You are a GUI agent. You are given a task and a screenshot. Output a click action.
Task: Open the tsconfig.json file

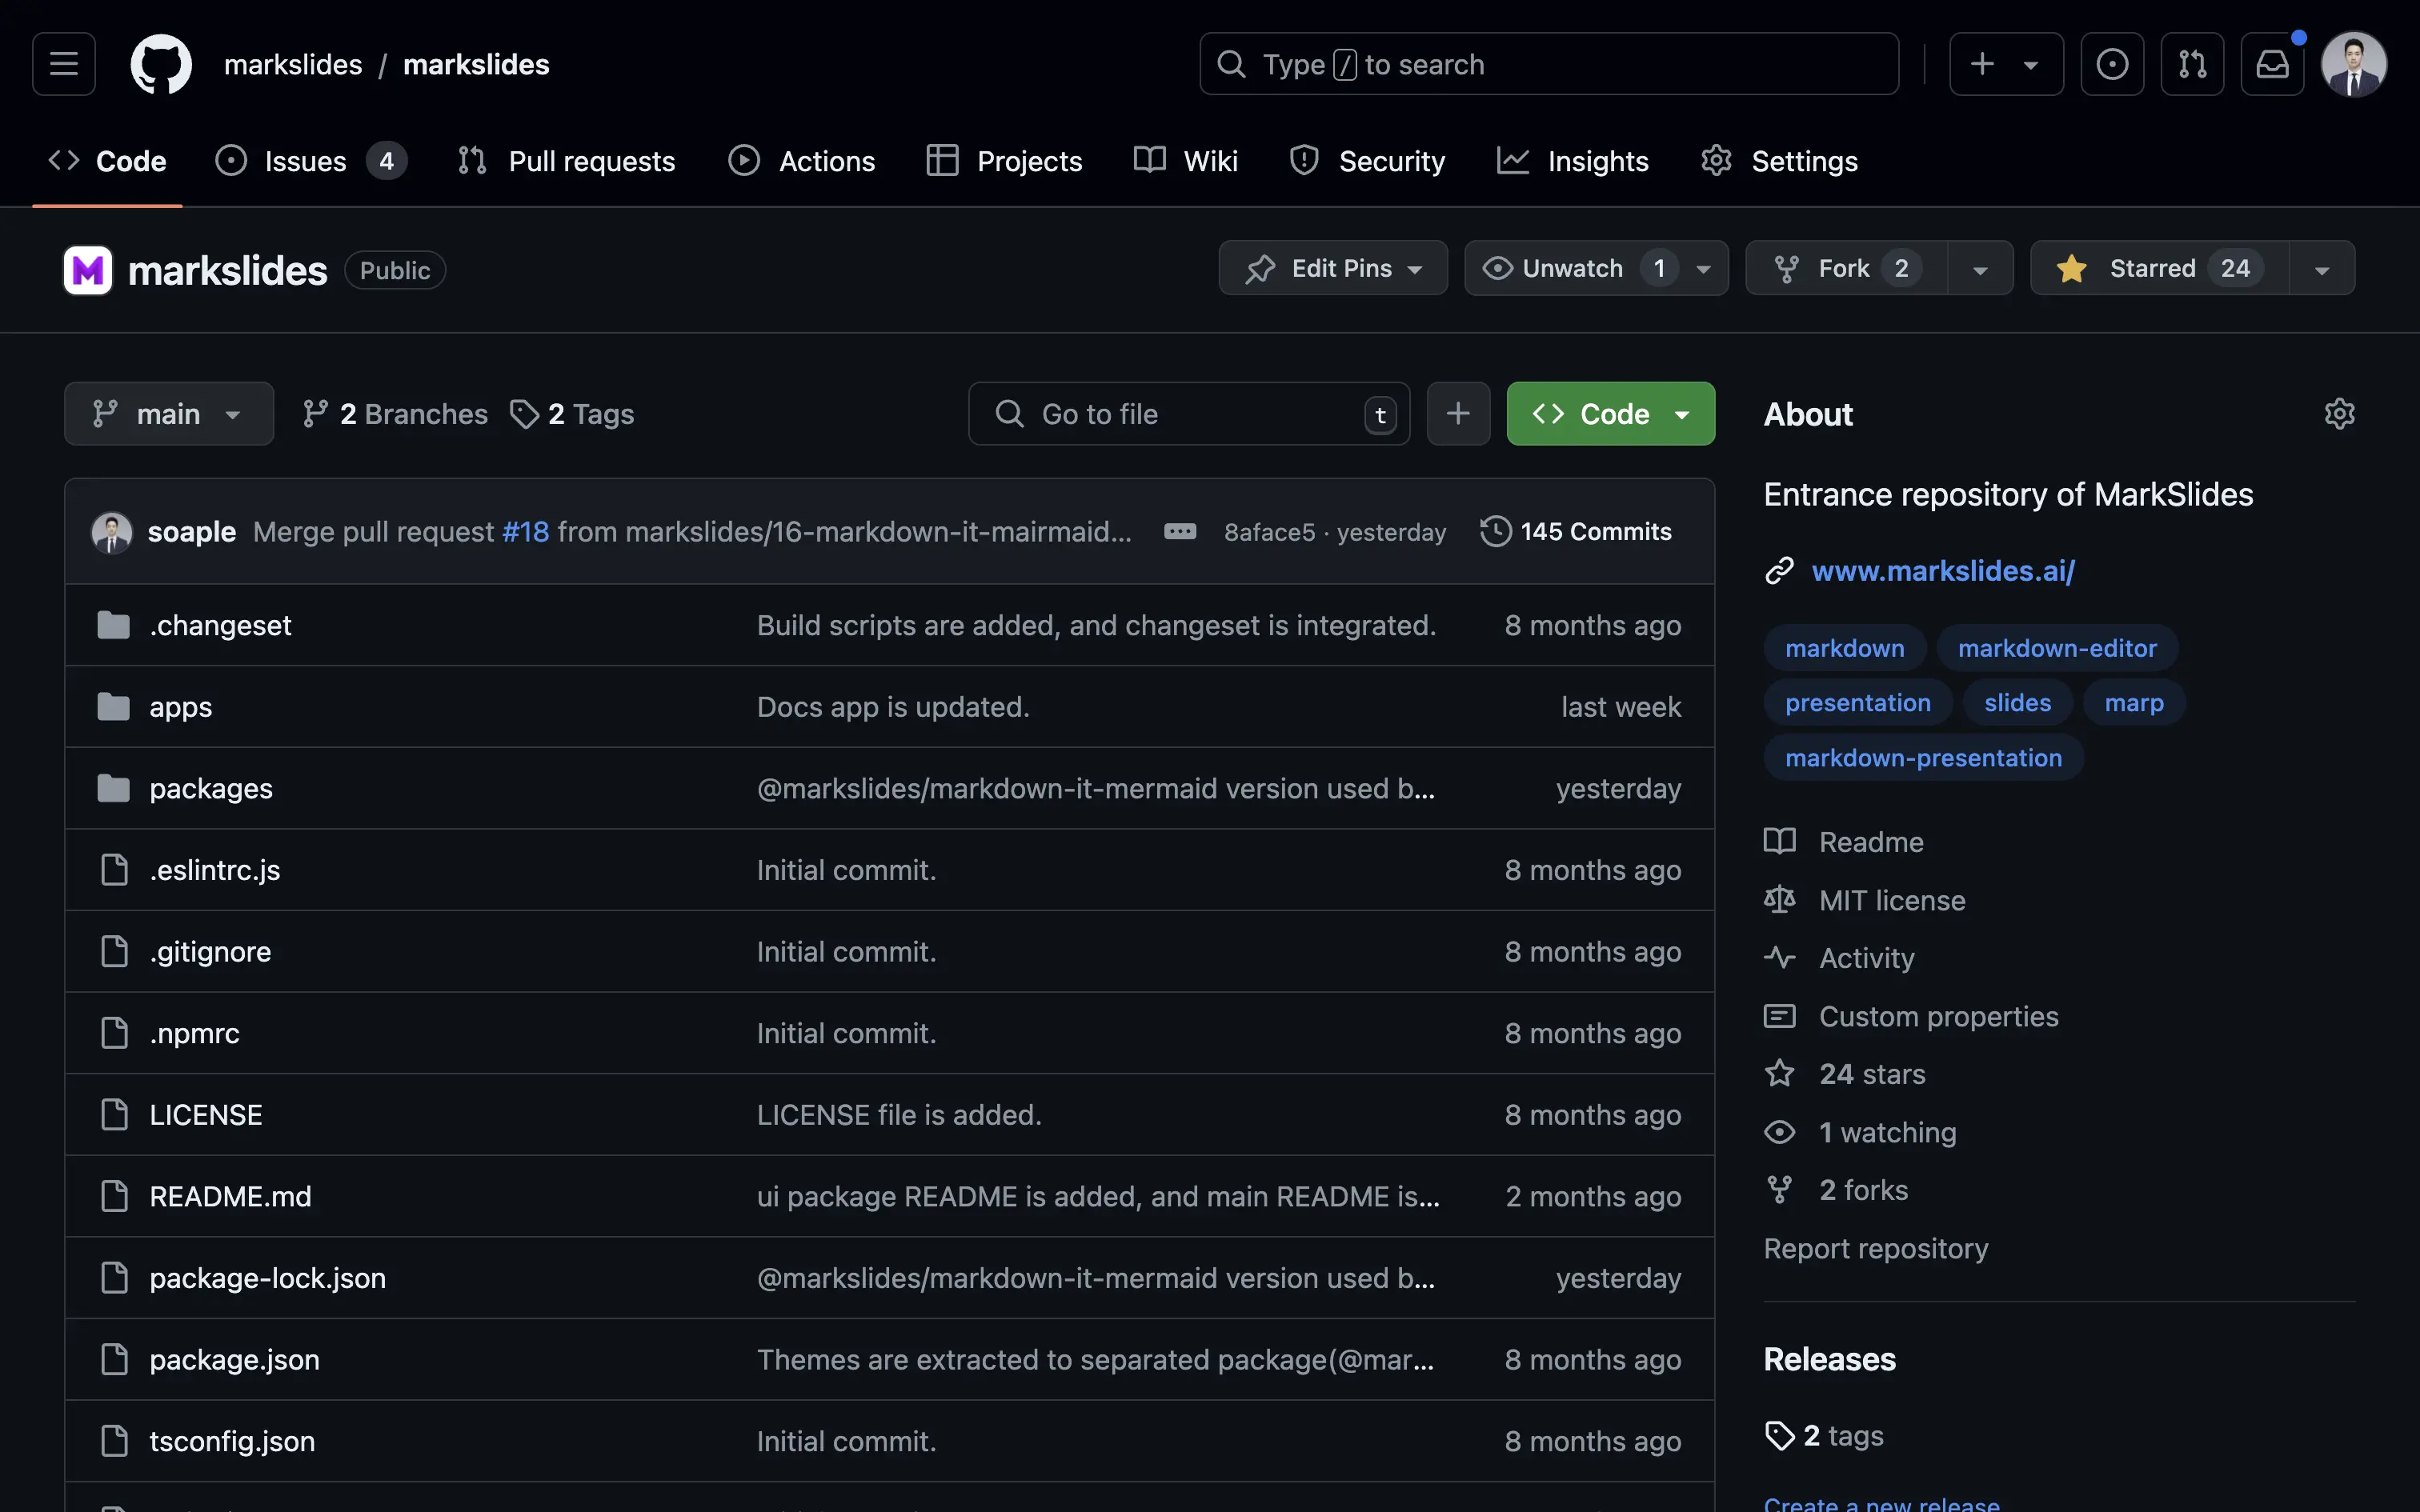tap(232, 1441)
